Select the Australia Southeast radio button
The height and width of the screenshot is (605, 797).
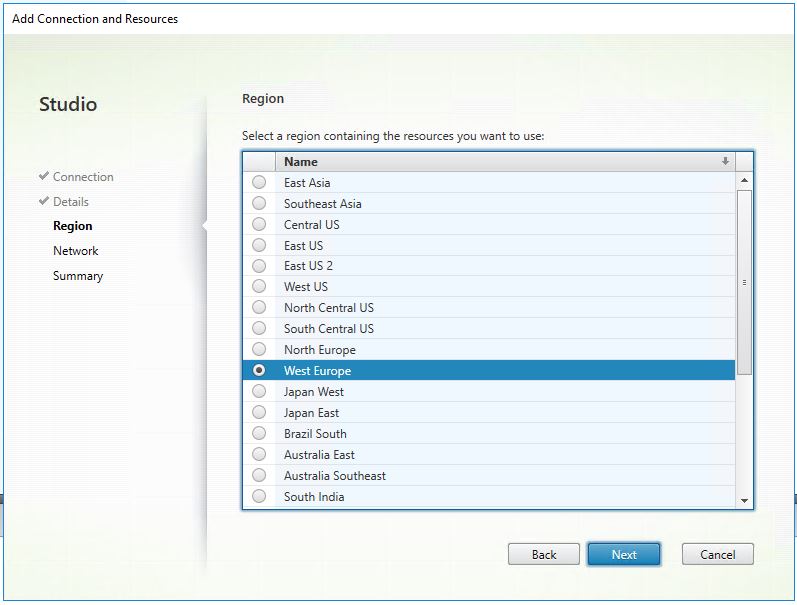[259, 476]
